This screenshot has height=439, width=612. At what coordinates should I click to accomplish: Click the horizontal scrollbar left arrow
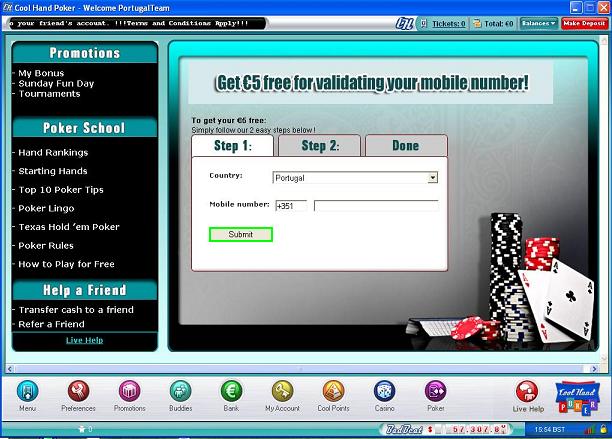coord(10,369)
